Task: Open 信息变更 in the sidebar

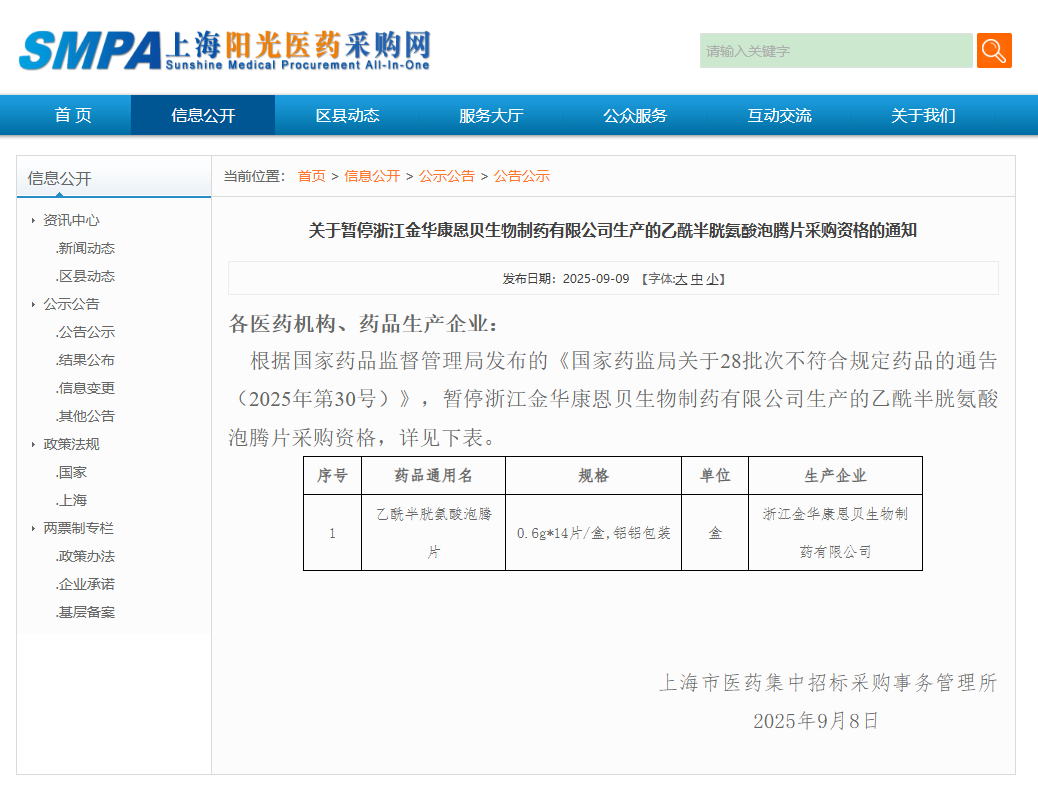Action: pos(85,388)
